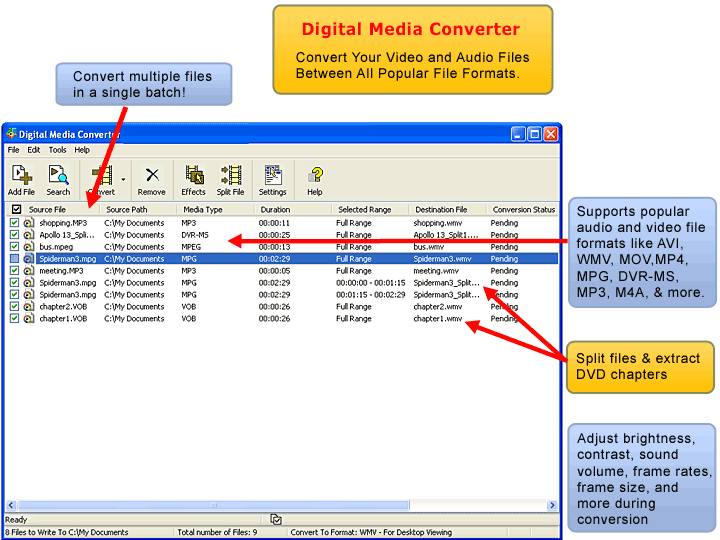Select the shopping.MP3 file name
Image resolution: width=720 pixels, height=540 pixels.
(63, 223)
